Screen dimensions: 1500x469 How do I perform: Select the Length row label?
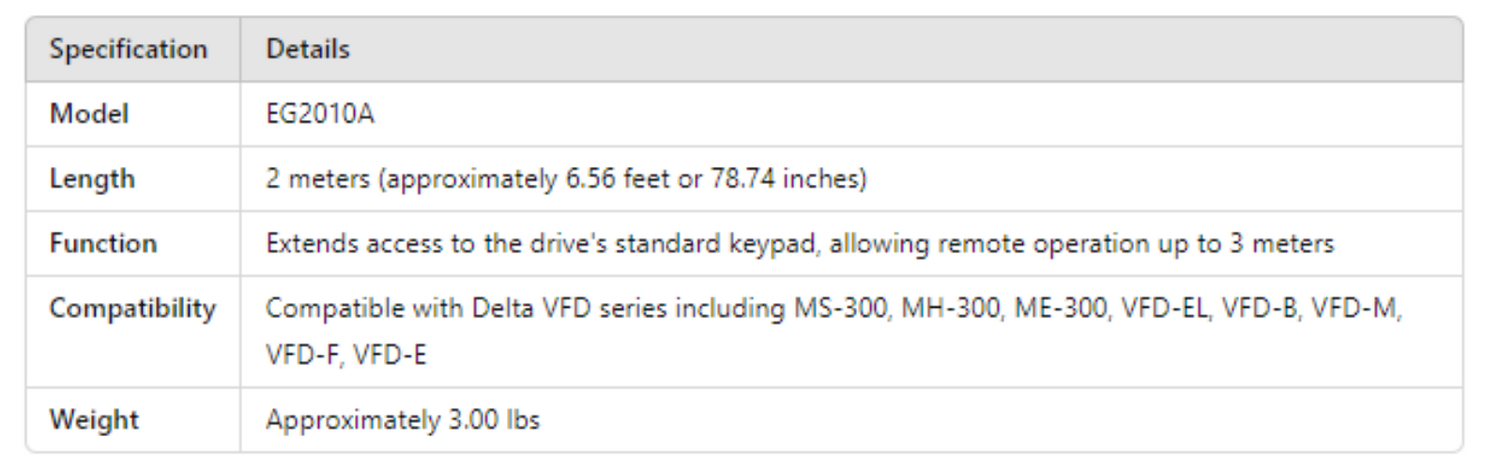tap(93, 179)
